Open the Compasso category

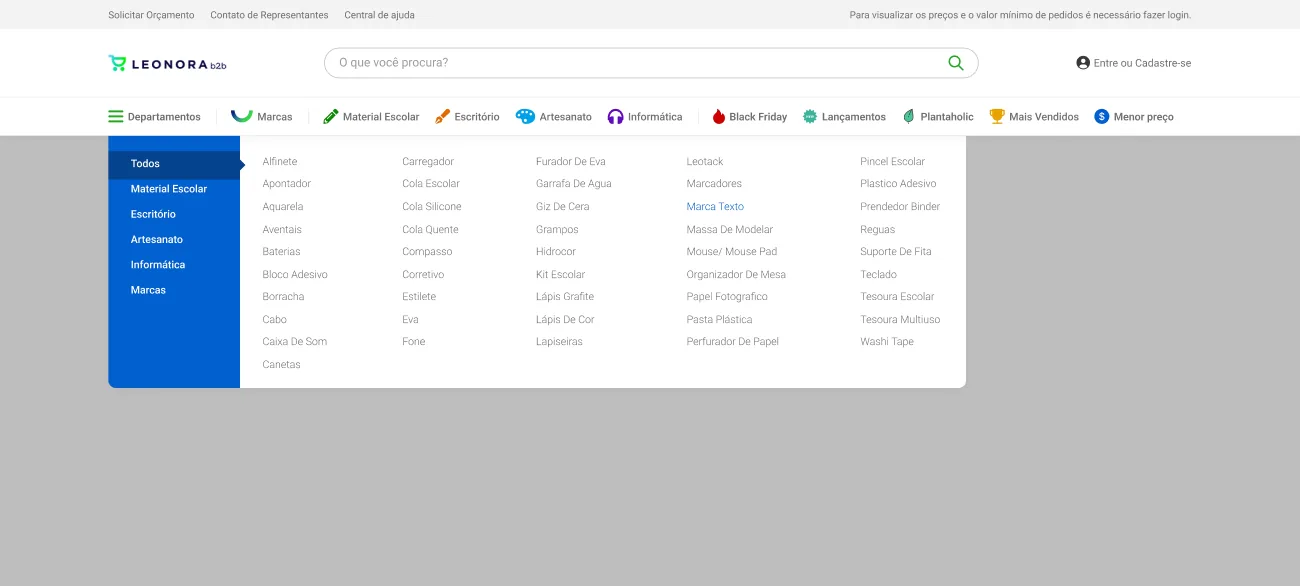(427, 252)
